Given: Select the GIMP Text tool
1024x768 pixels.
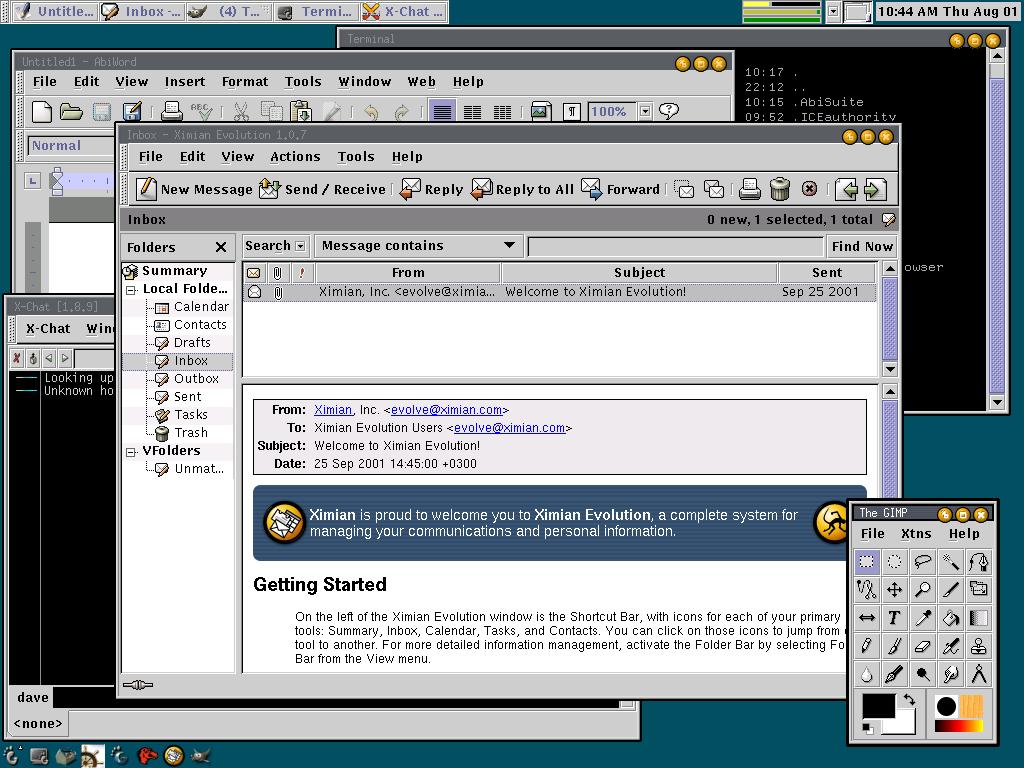Looking at the screenshot, I should [x=894, y=618].
